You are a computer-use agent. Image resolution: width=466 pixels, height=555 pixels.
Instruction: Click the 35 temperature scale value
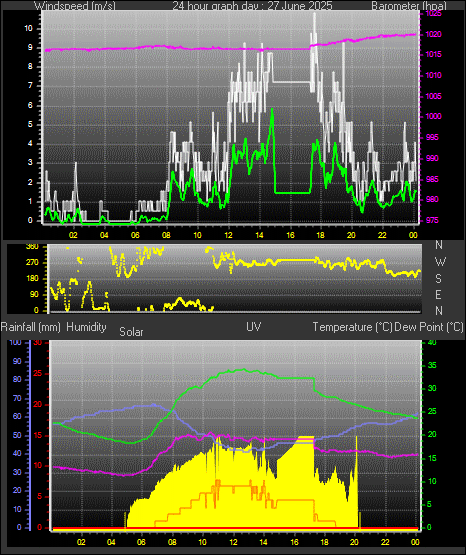click(432, 365)
